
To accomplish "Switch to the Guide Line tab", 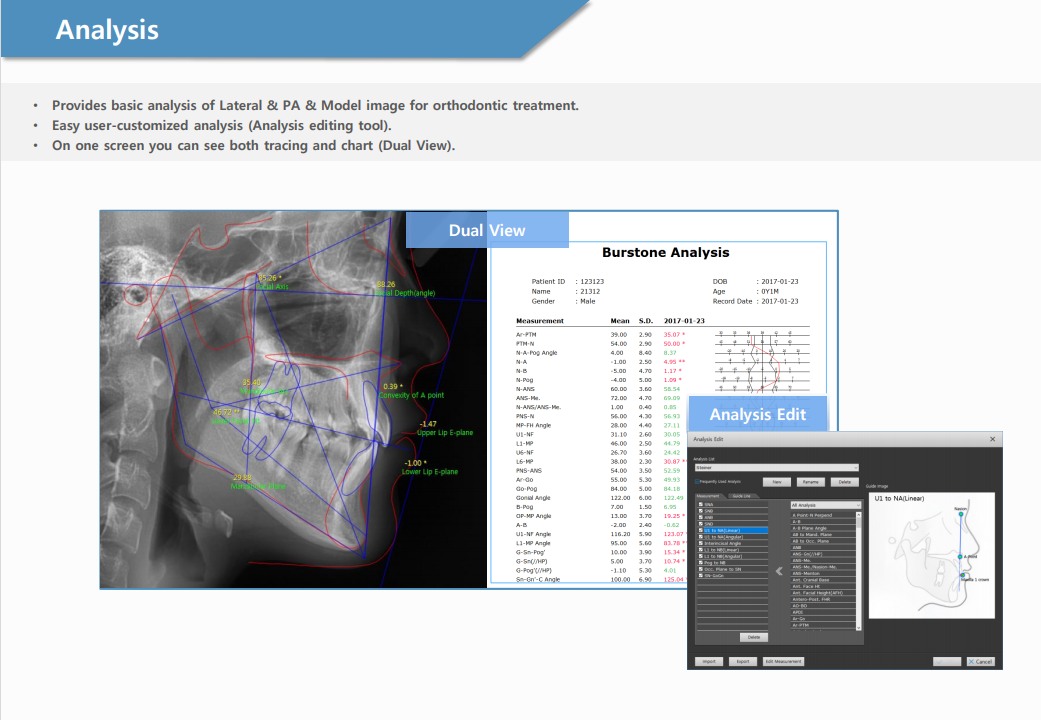I will (x=742, y=496).
